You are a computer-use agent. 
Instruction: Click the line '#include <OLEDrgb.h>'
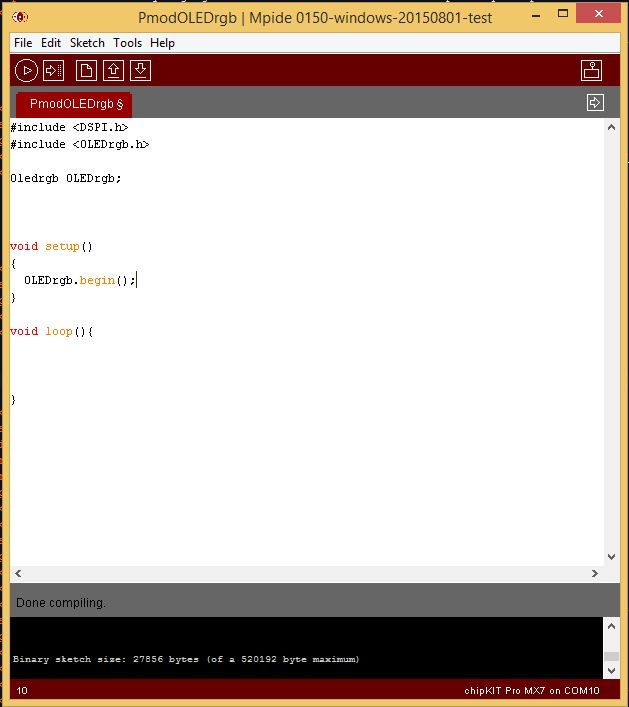point(80,144)
